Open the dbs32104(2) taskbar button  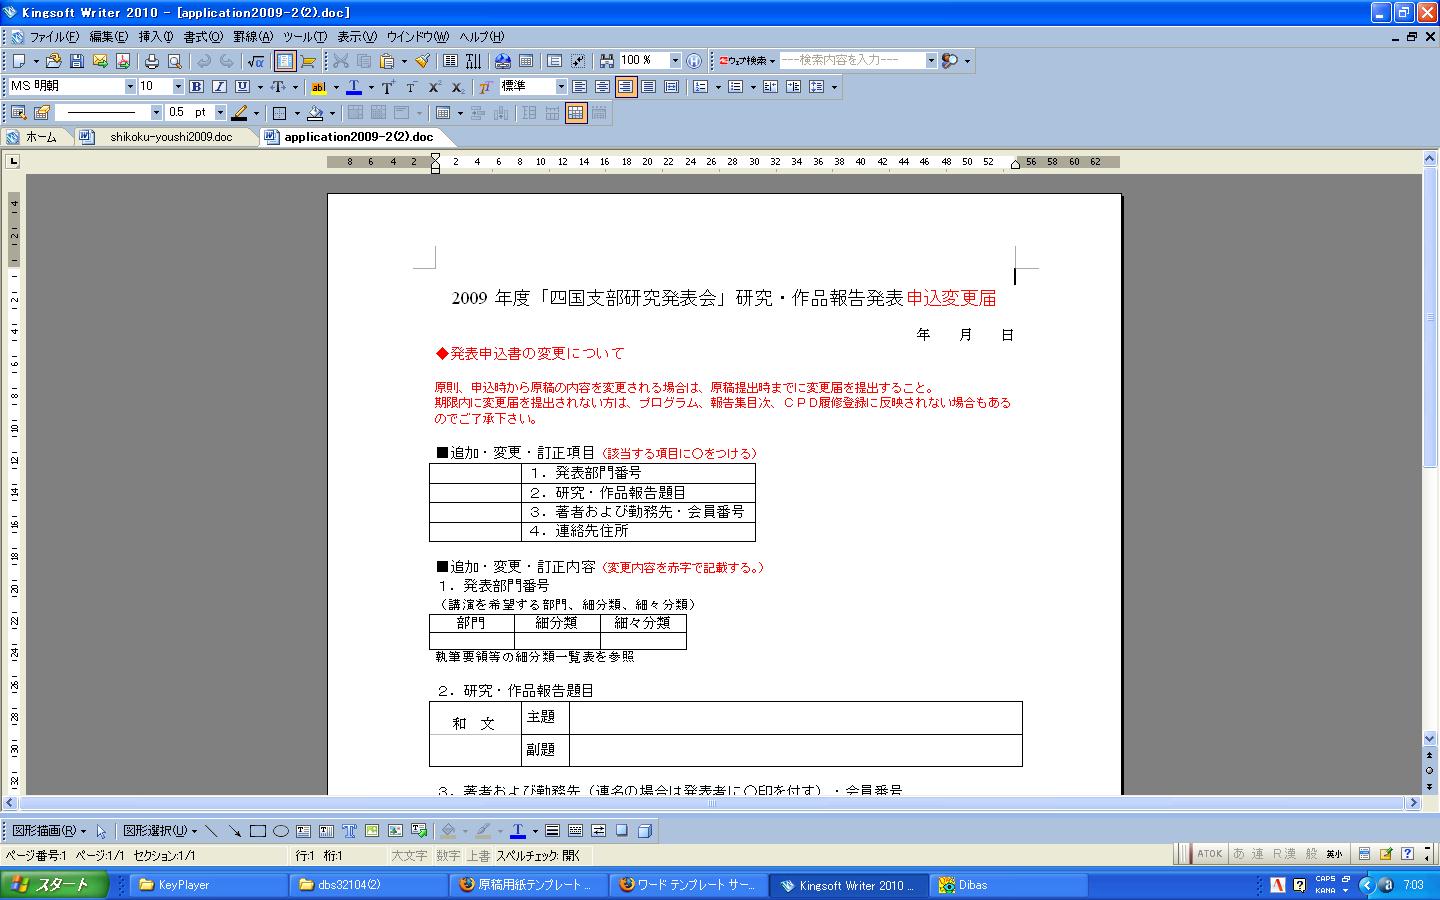369,885
